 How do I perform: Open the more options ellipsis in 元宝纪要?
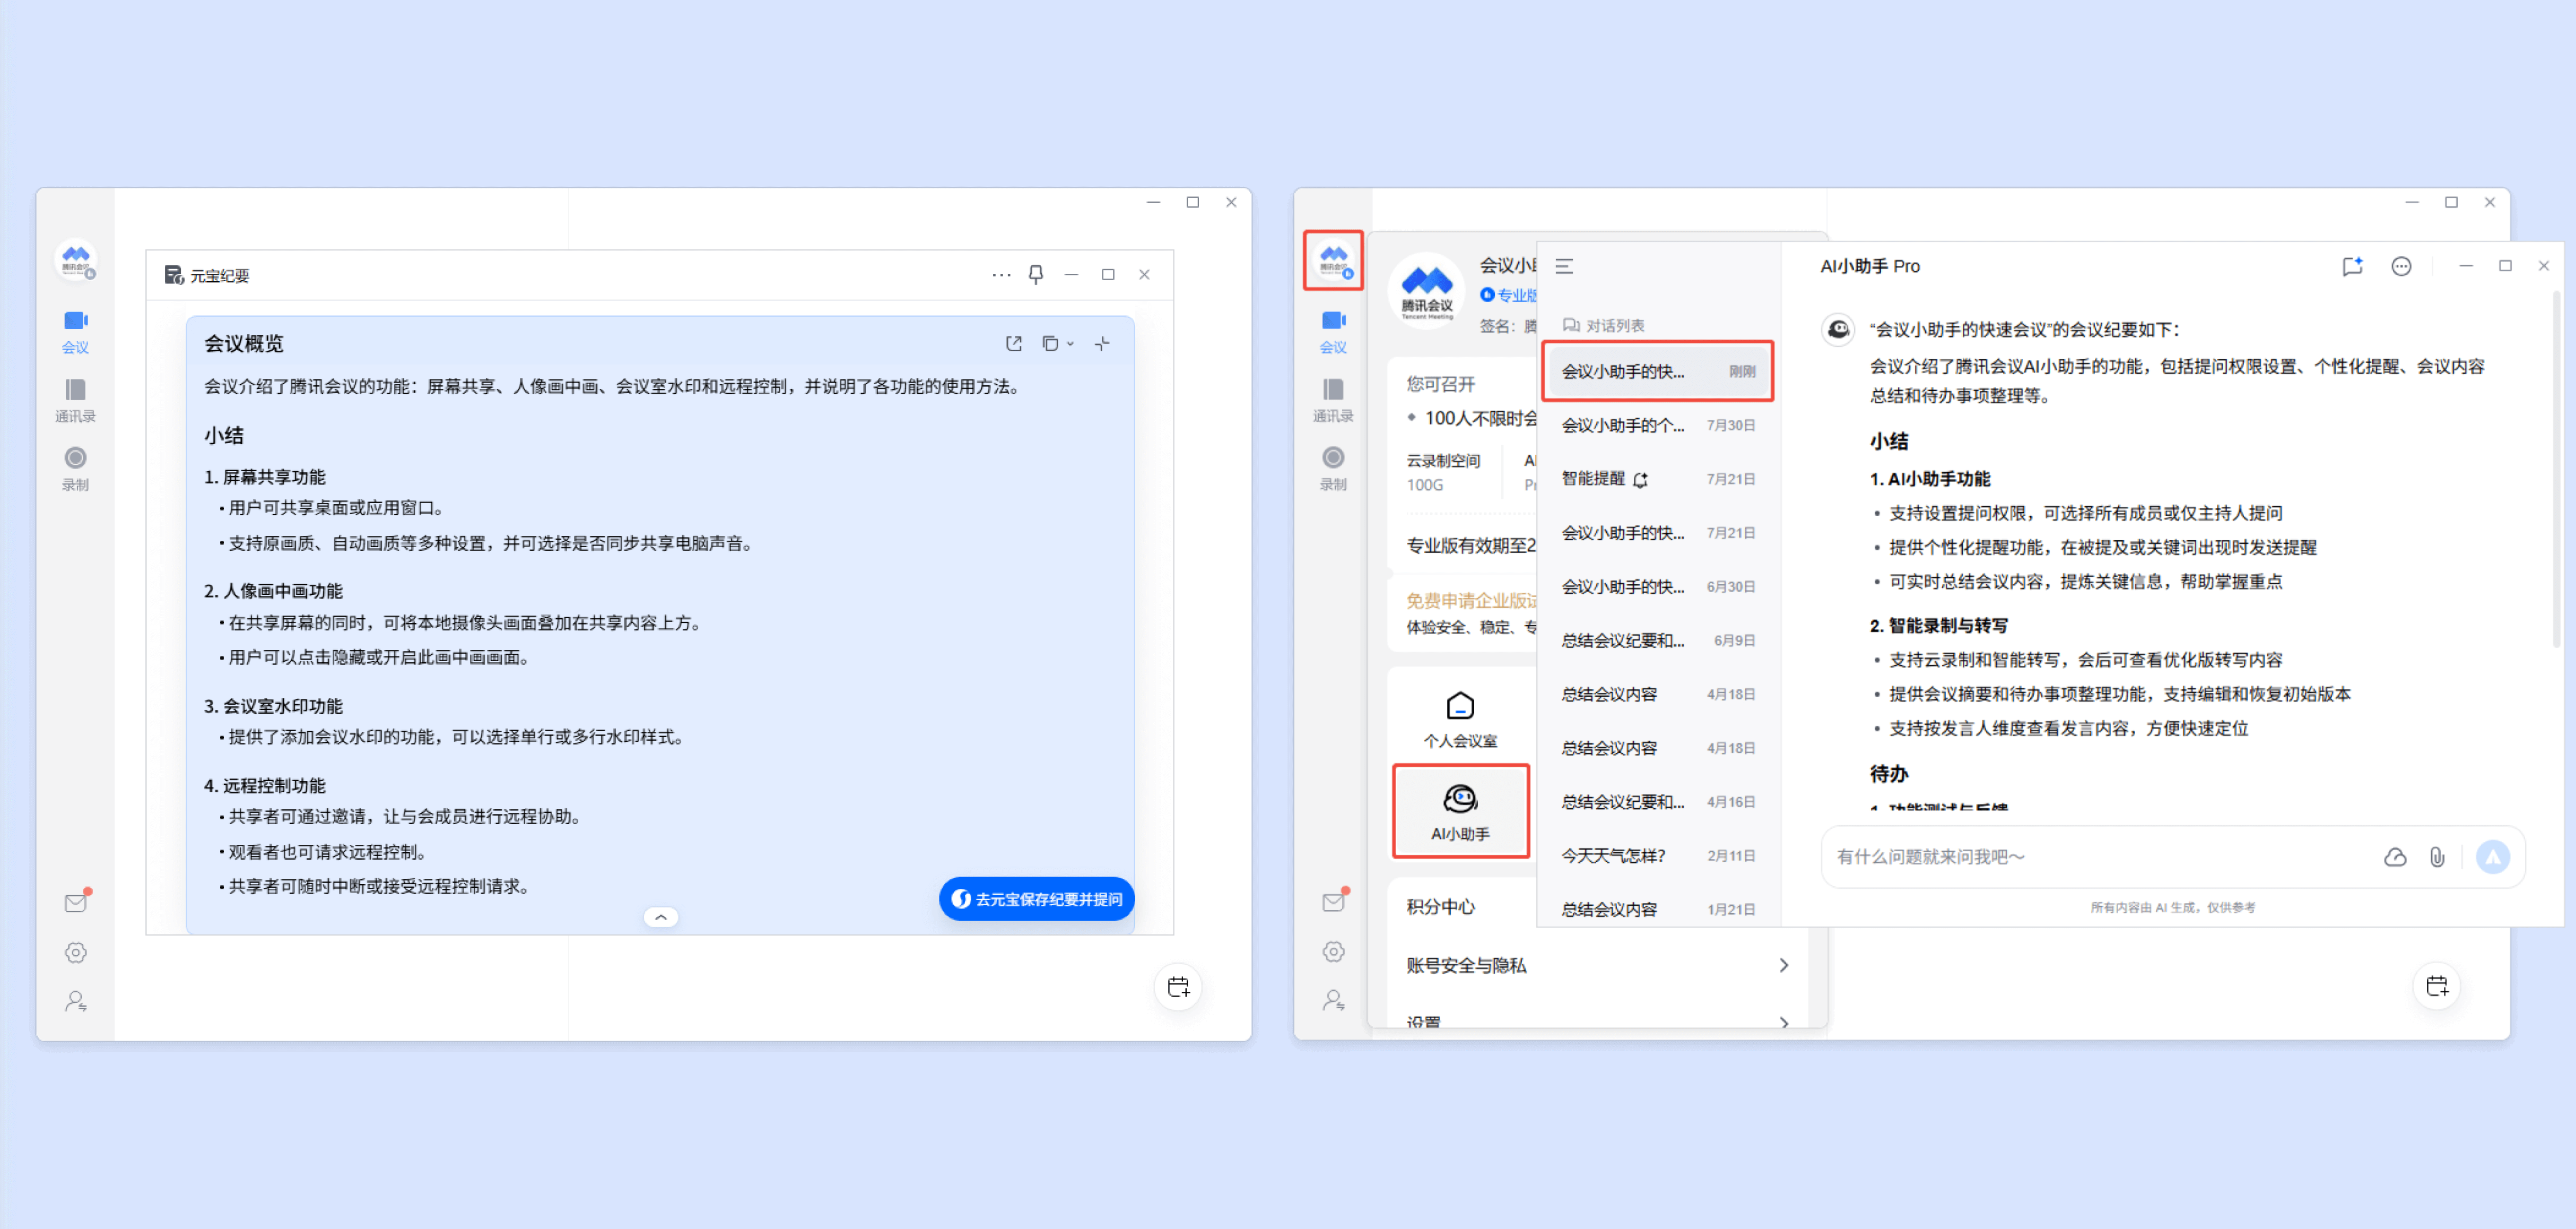tap(1001, 274)
